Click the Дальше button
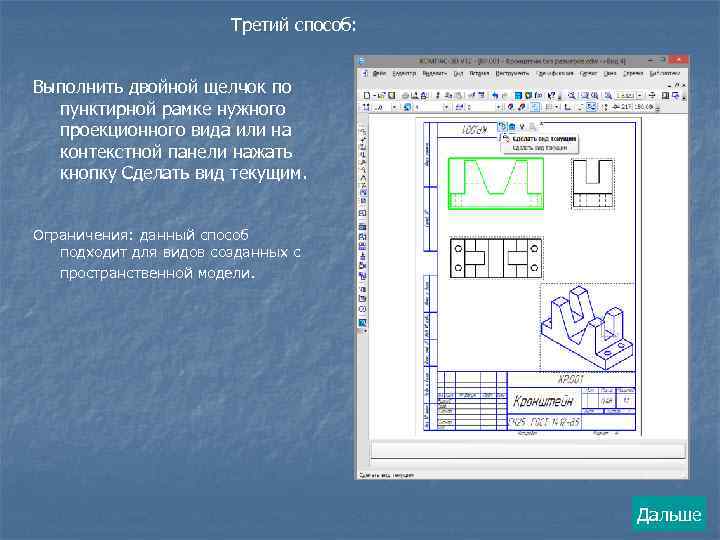Image resolution: width=720 pixels, height=540 pixels. point(669,514)
